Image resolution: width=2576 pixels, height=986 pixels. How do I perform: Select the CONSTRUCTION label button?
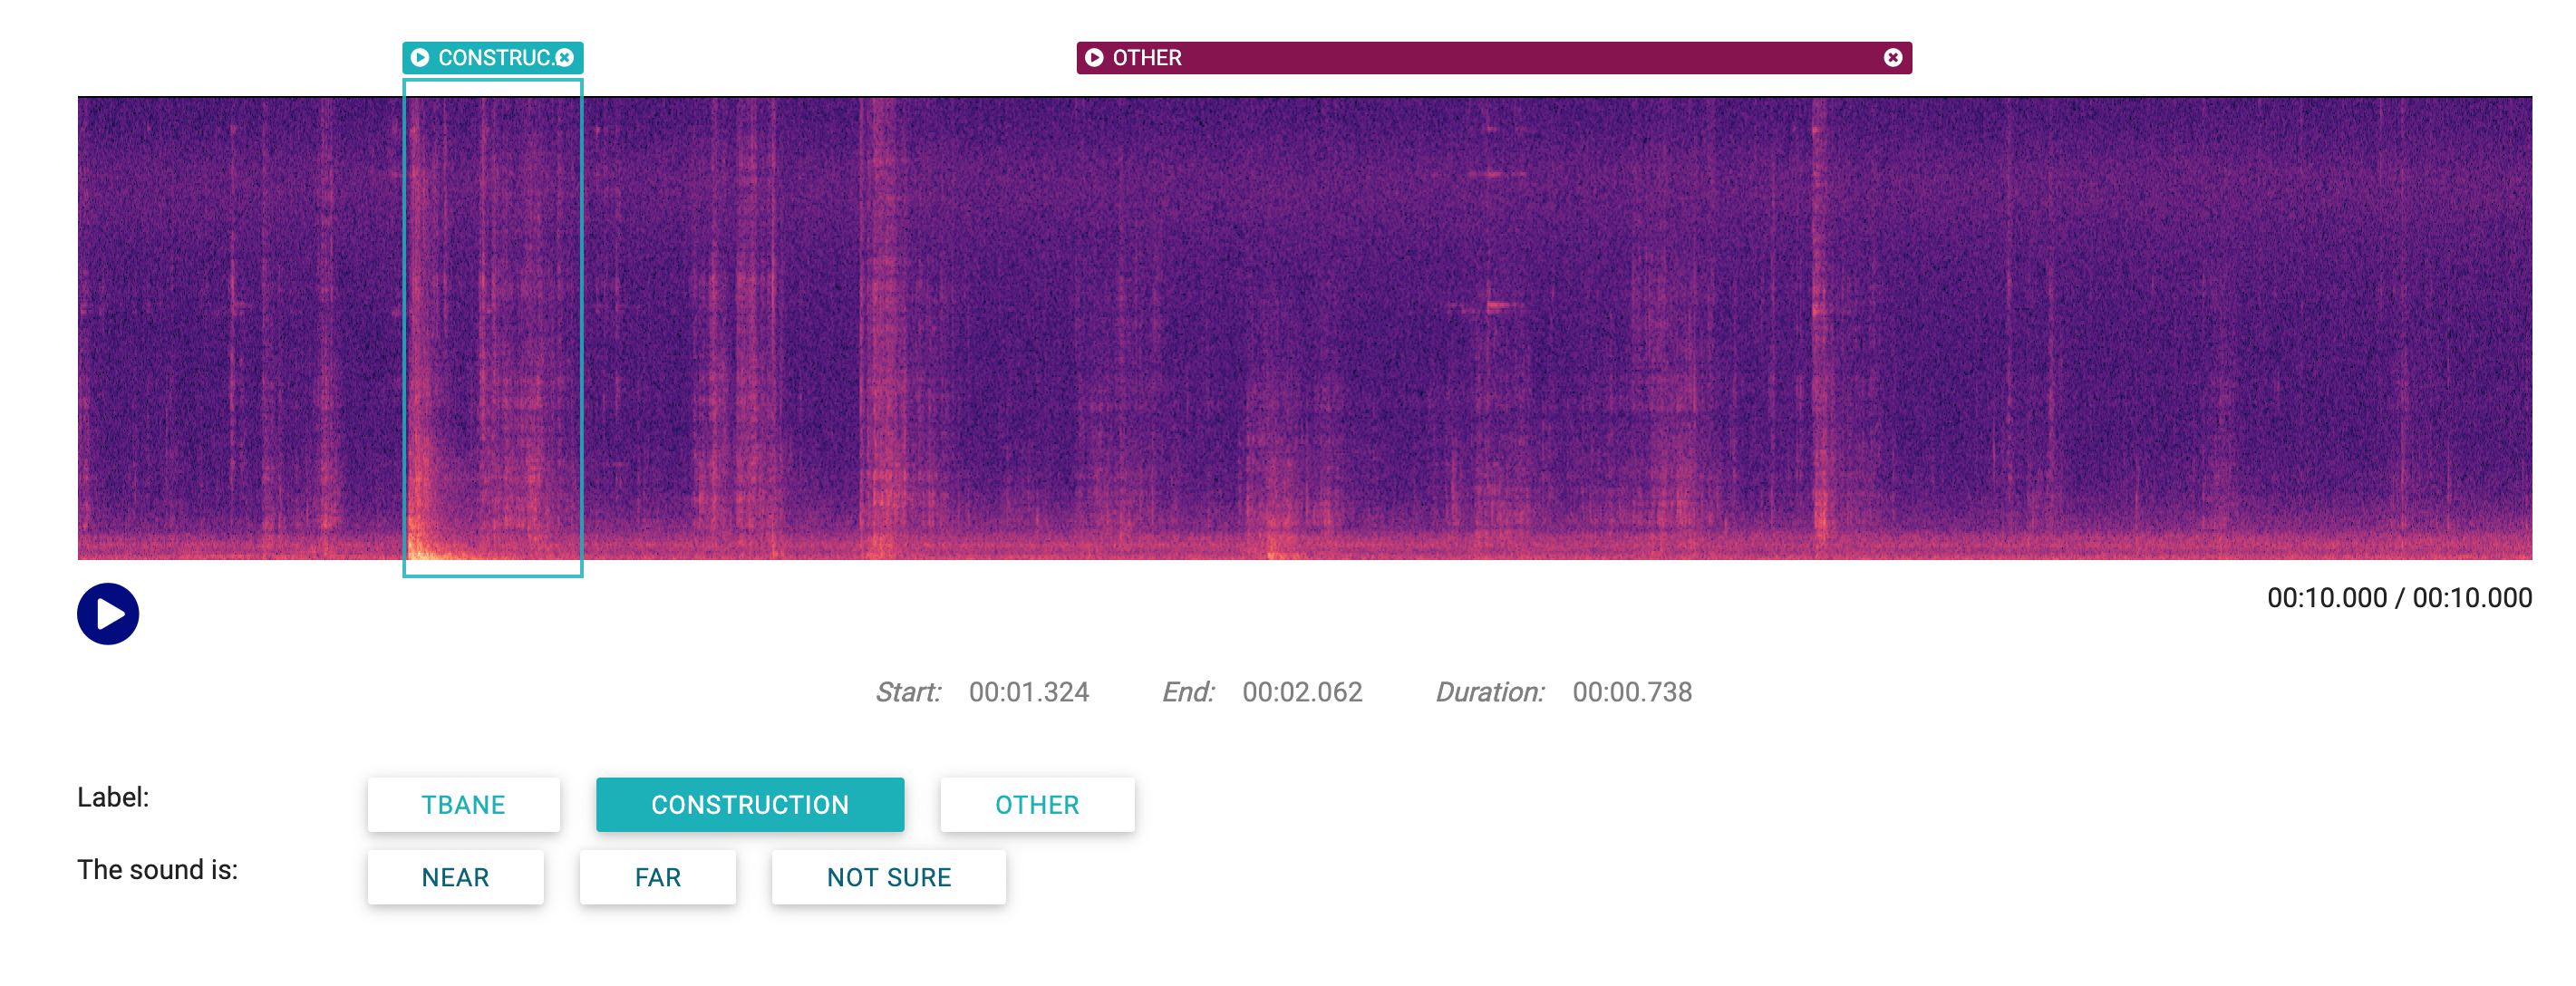749,804
